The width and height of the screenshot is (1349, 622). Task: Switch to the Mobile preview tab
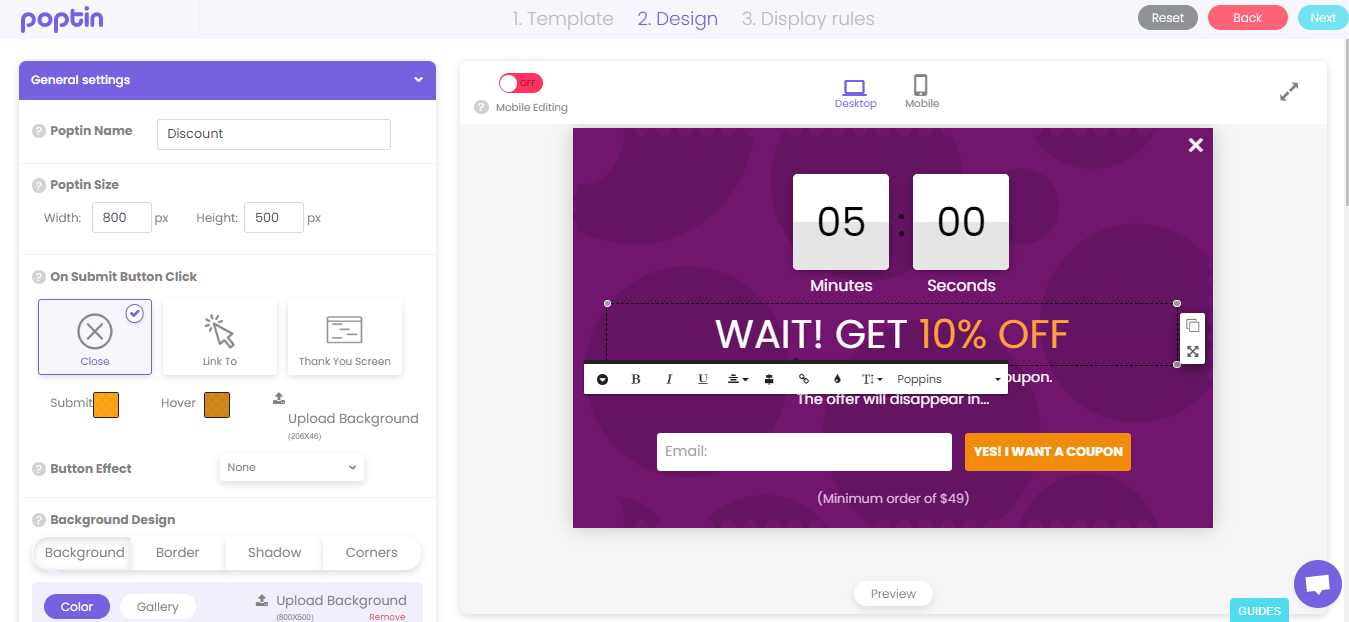point(921,91)
